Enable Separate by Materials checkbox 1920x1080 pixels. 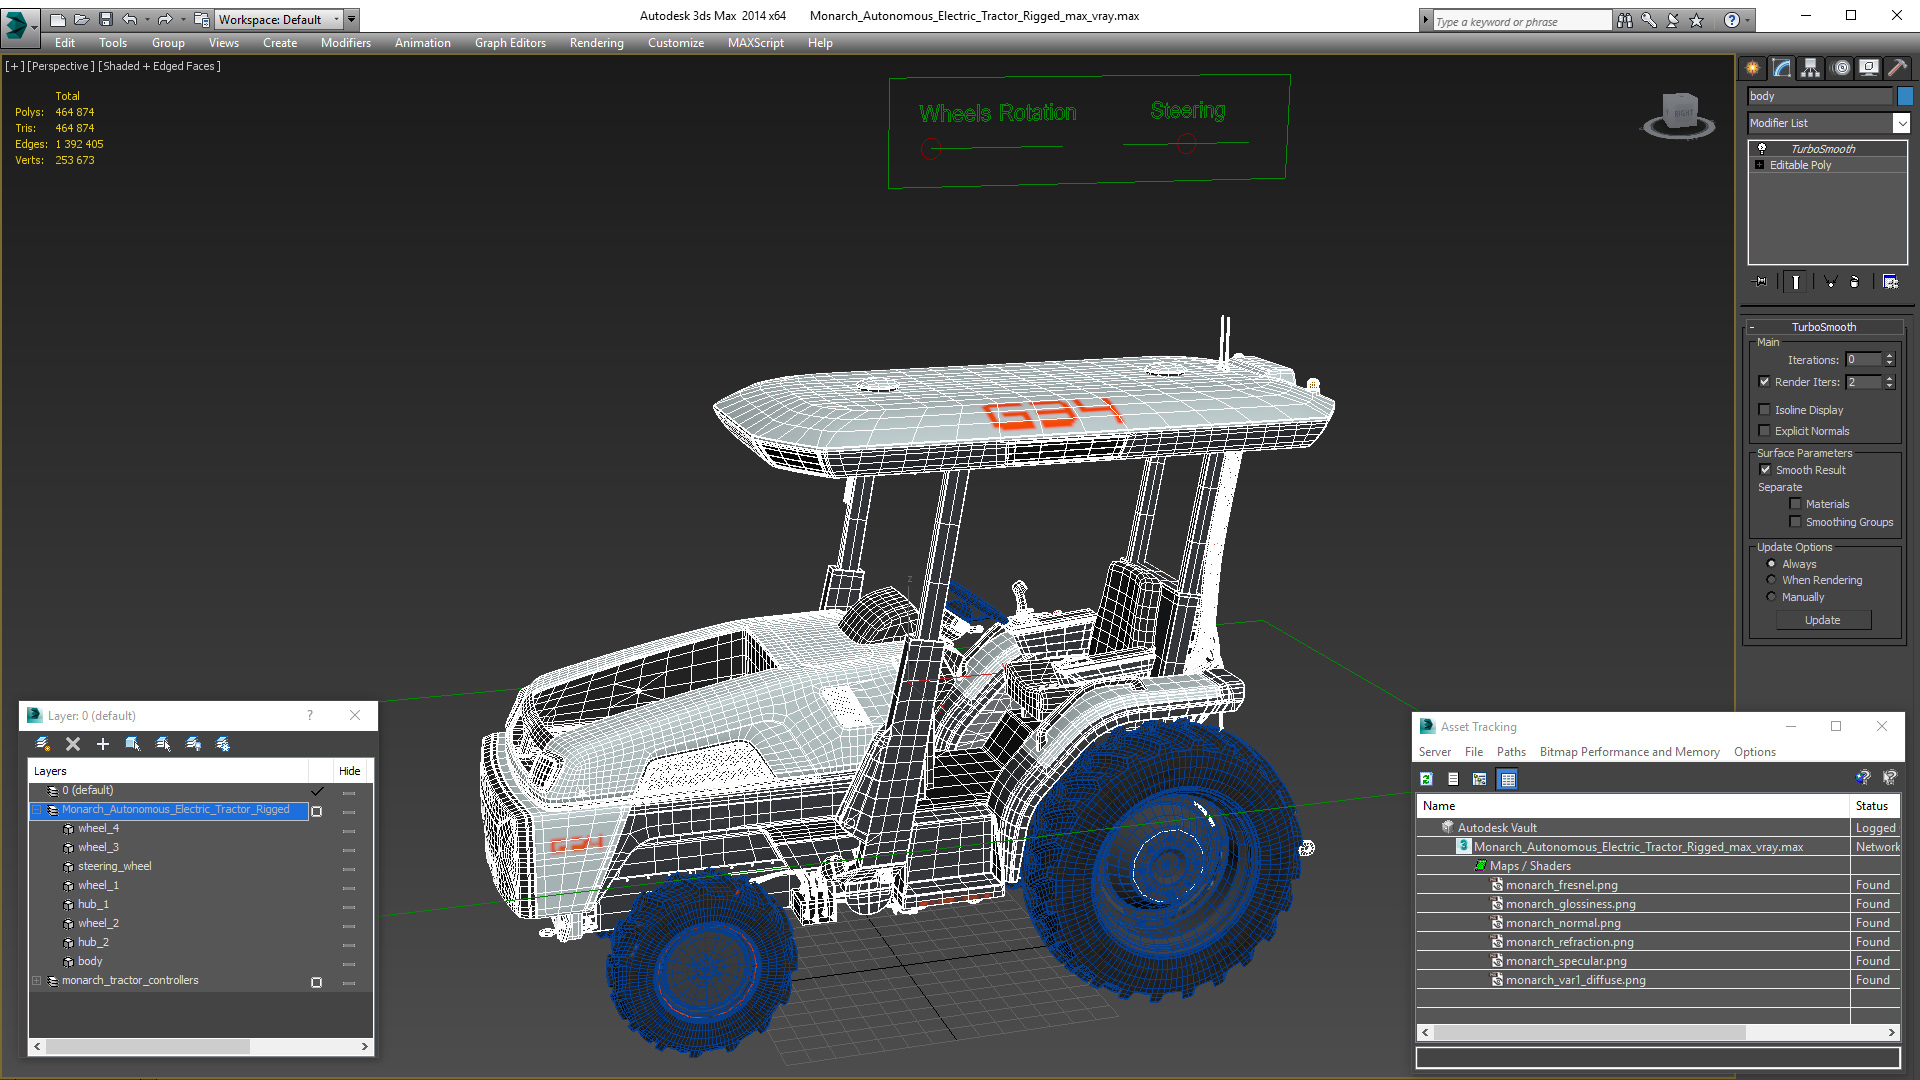[1796, 504]
